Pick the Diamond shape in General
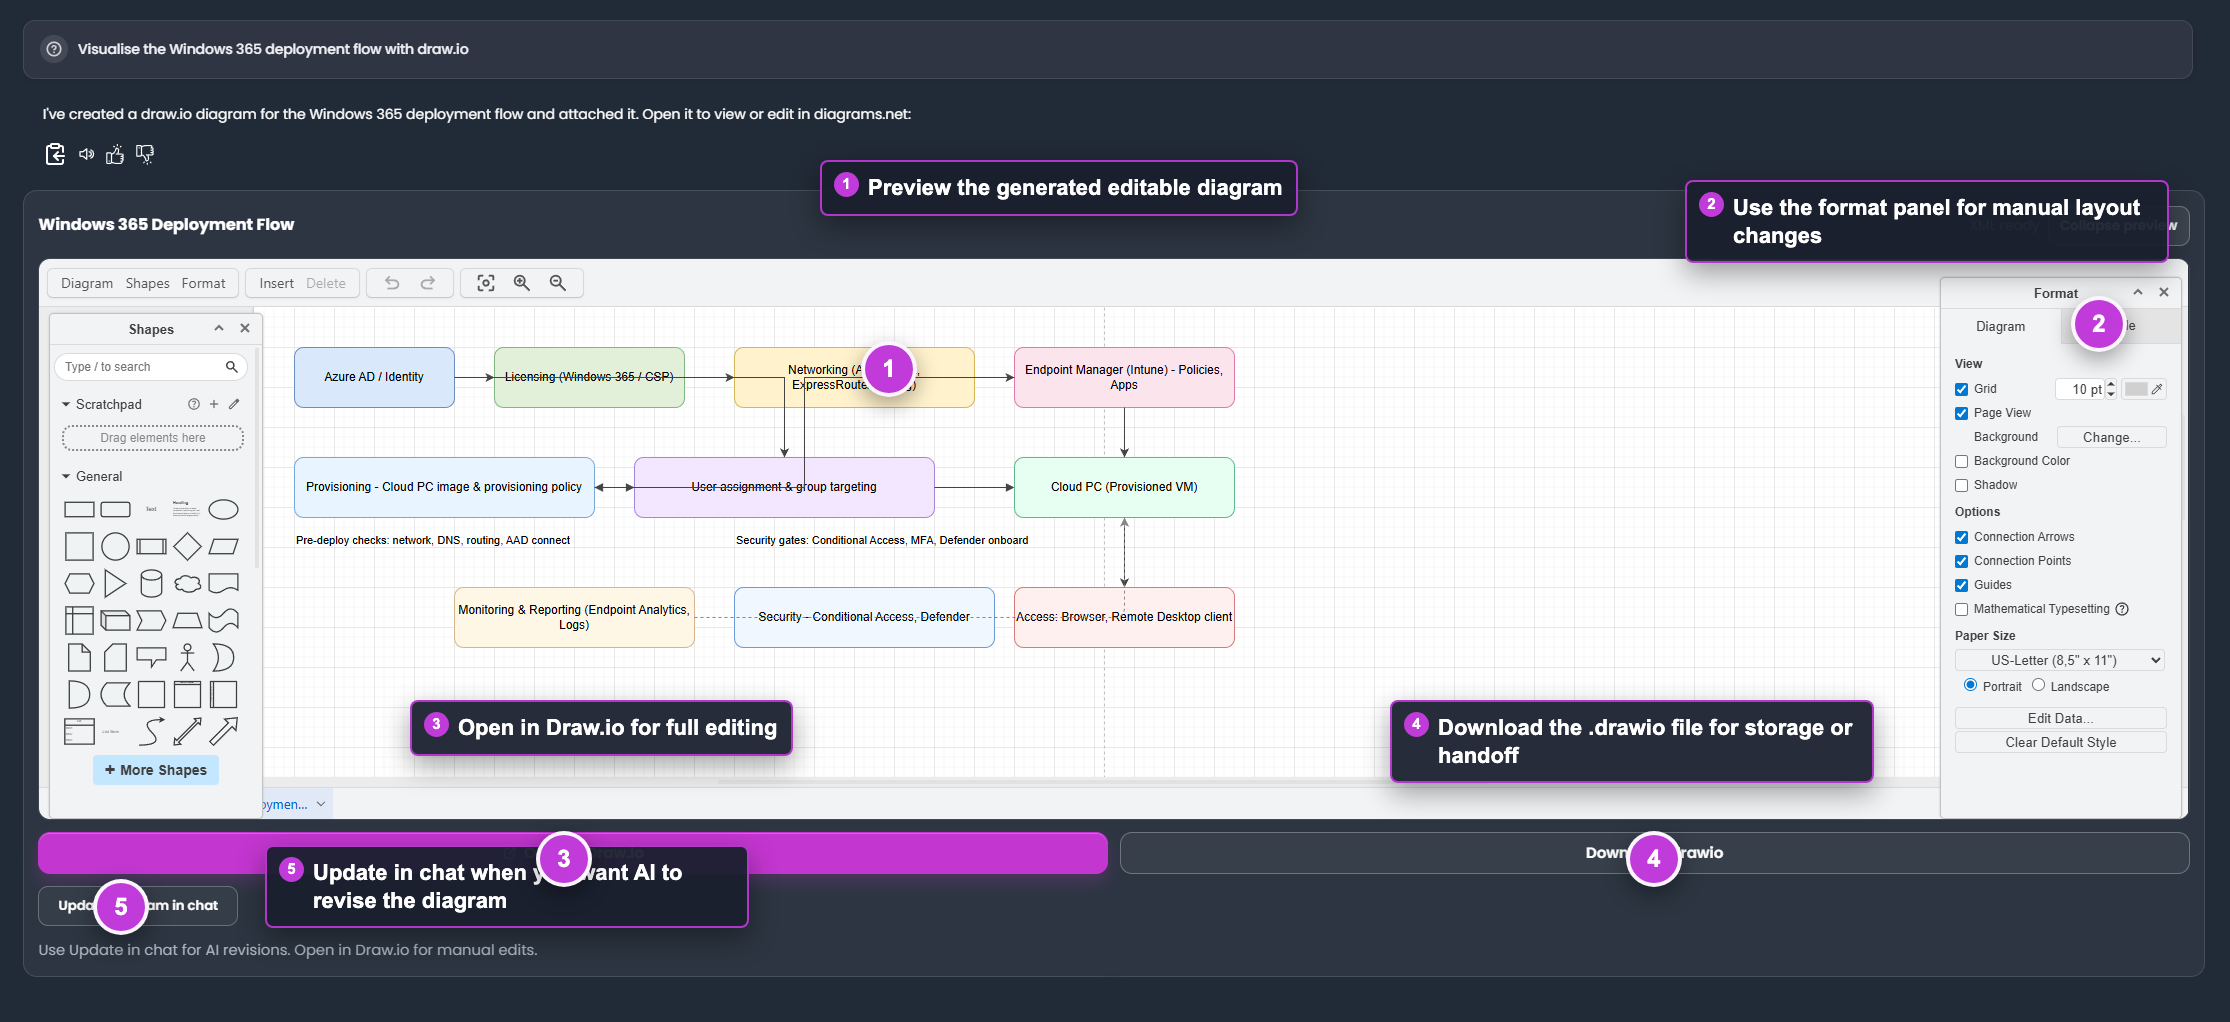This screenshot has height=1022, width=2230. (187, 546)
